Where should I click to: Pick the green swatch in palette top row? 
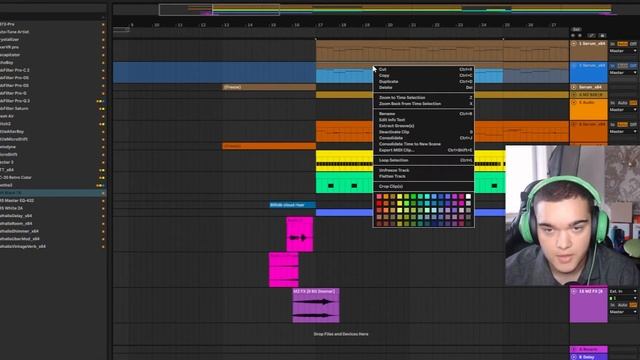coord(413,197)
